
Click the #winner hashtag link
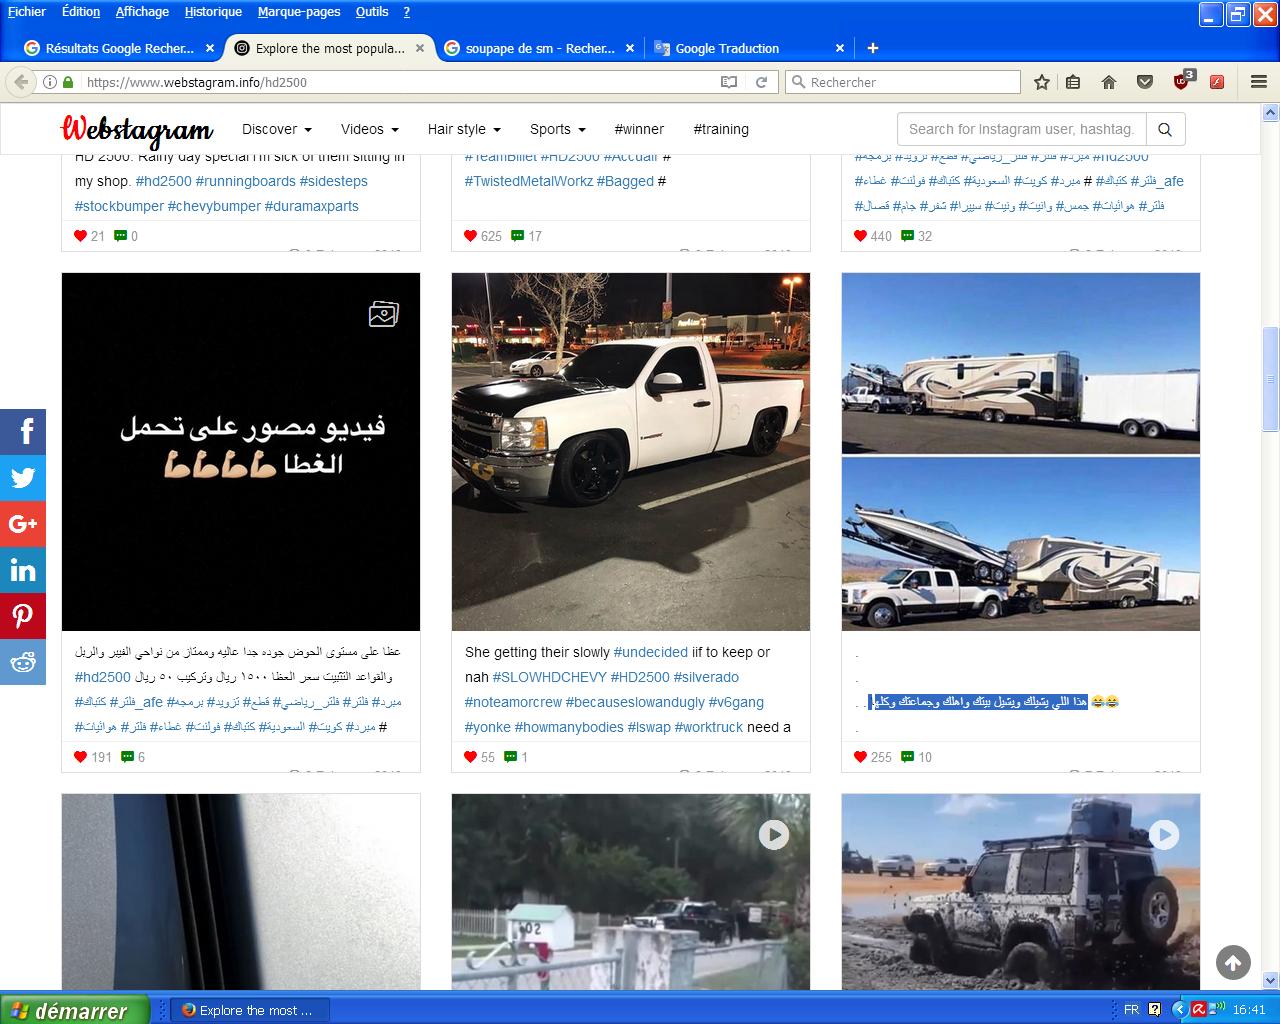[x=639, y=129]
